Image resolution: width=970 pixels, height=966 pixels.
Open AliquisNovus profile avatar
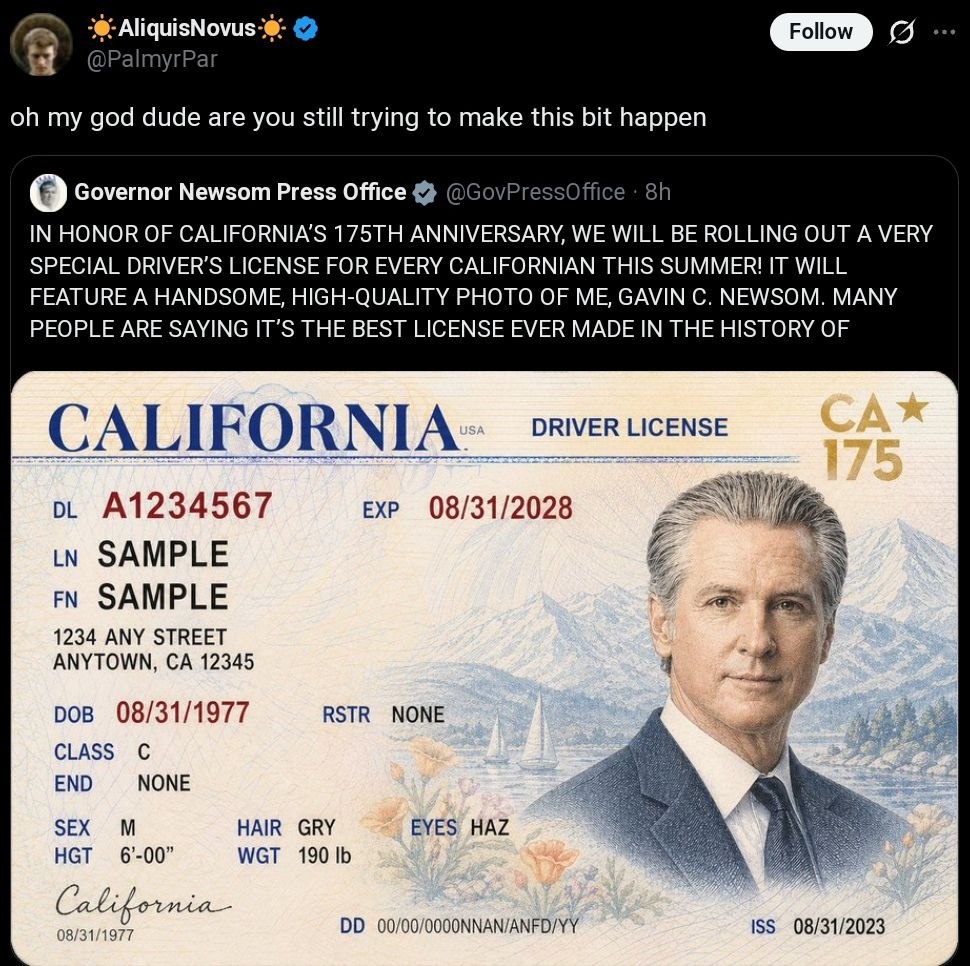[41, 45]
